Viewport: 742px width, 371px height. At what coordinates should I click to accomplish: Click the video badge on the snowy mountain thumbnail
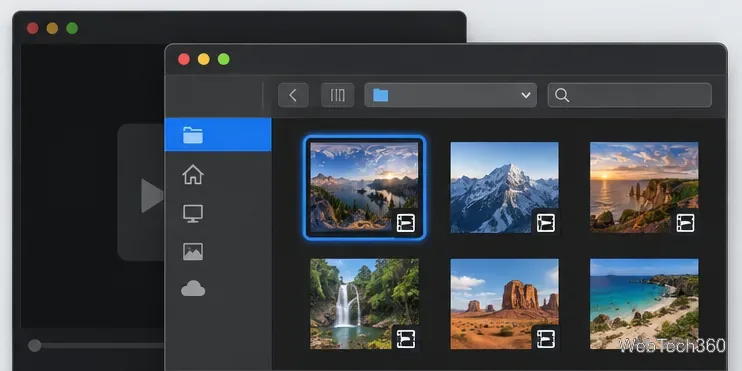click(x=546, y=222)
